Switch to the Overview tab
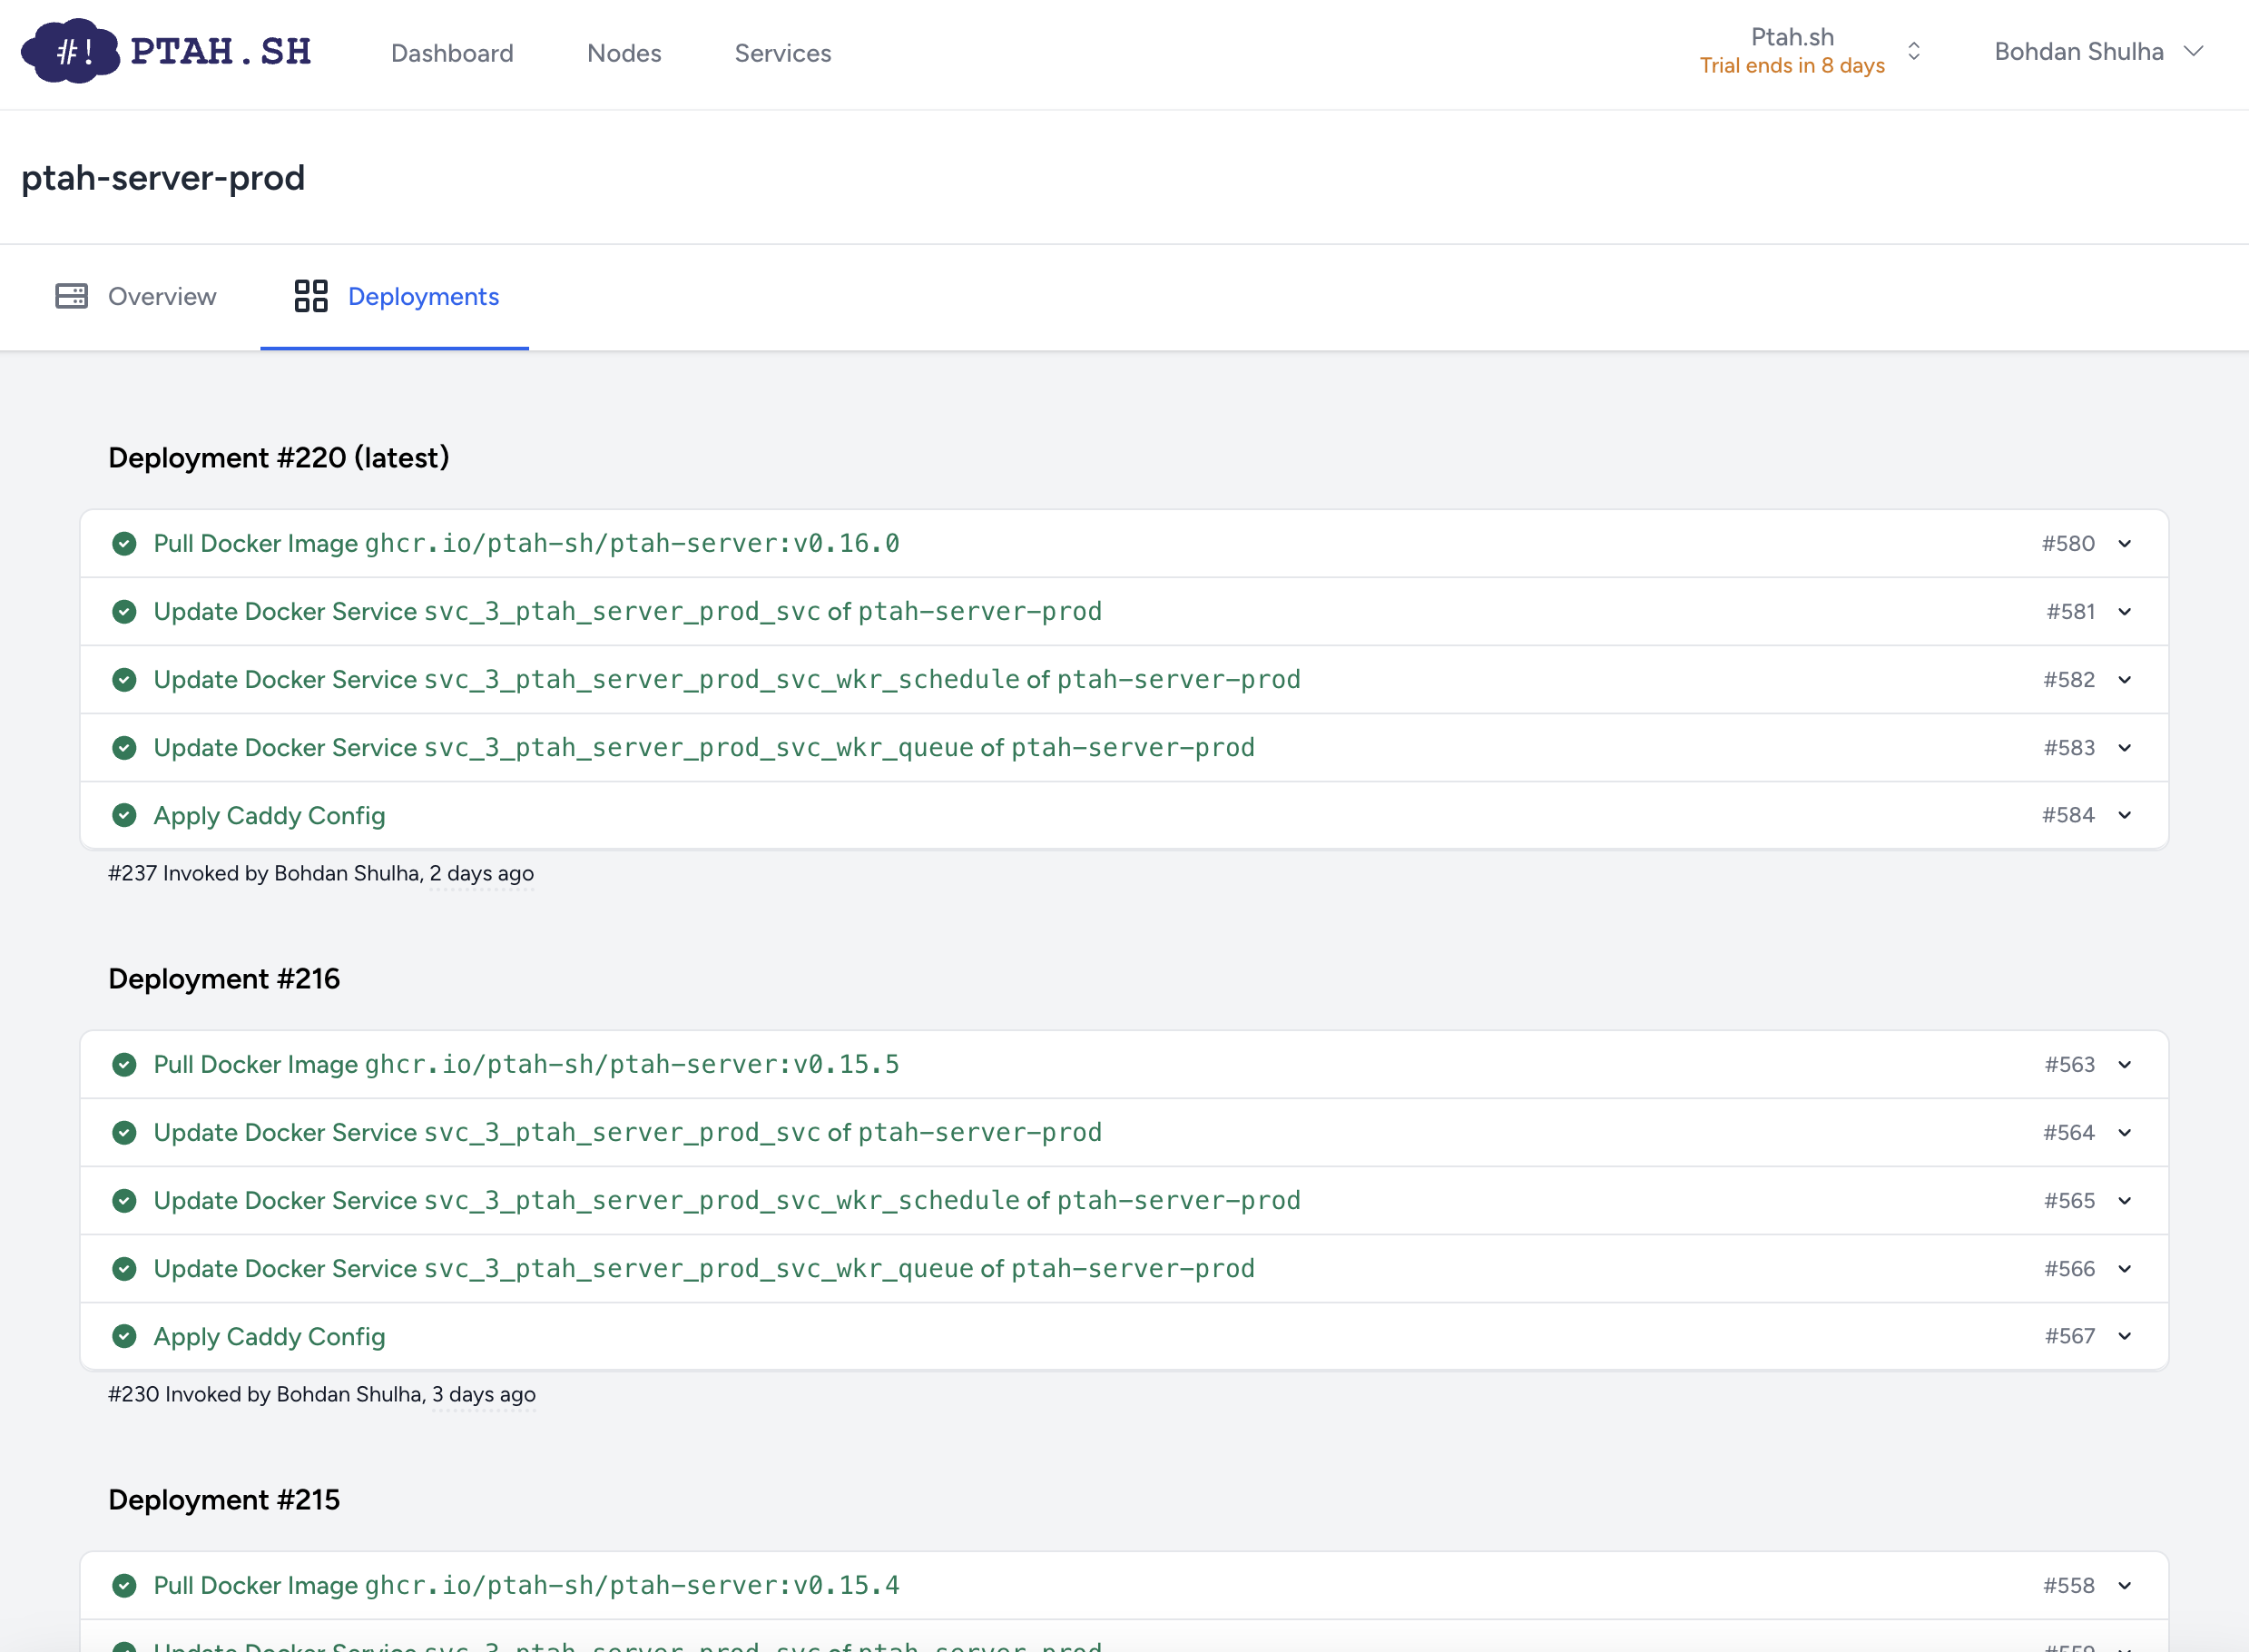Viewport: 2249px width, 1652px height. tap(135, 296)
